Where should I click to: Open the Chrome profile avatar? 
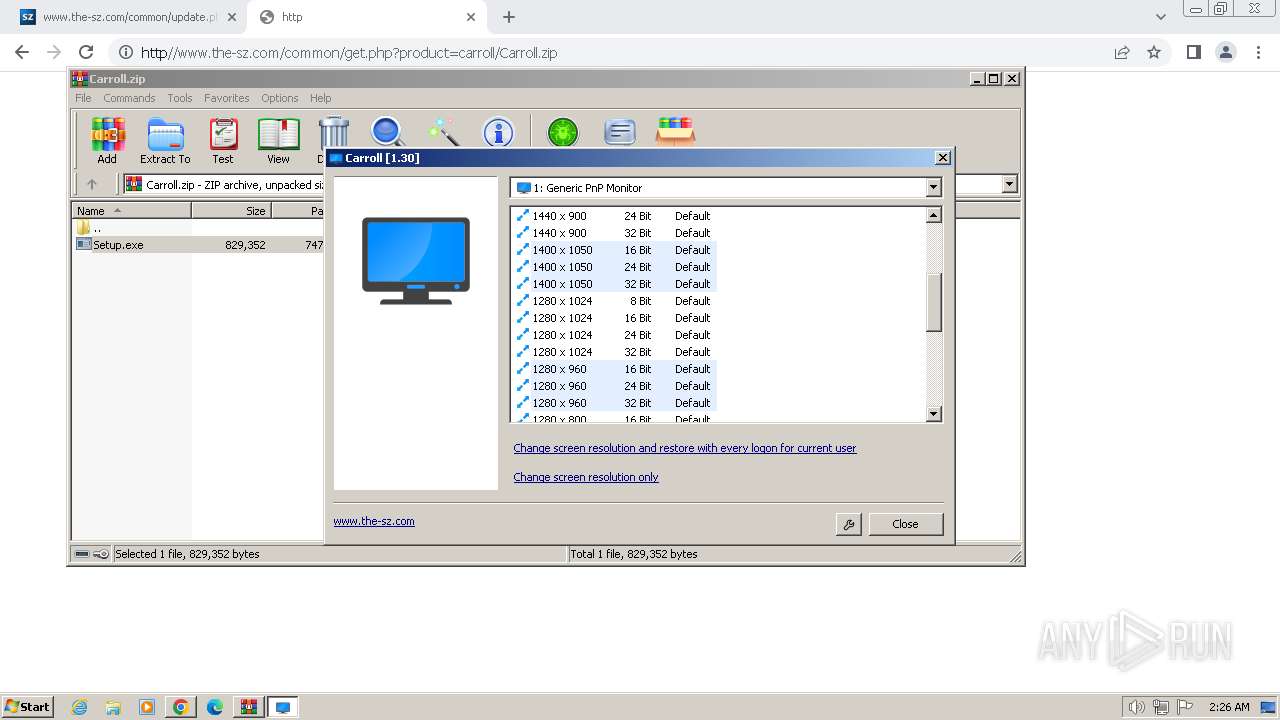coord(1225,52)
